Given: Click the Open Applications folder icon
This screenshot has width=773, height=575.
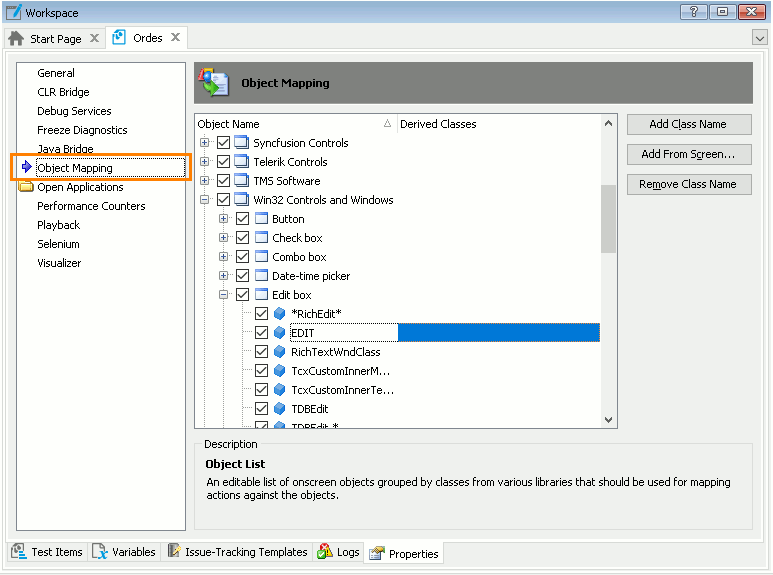Looking at the screenshot, I should [26, 187].
